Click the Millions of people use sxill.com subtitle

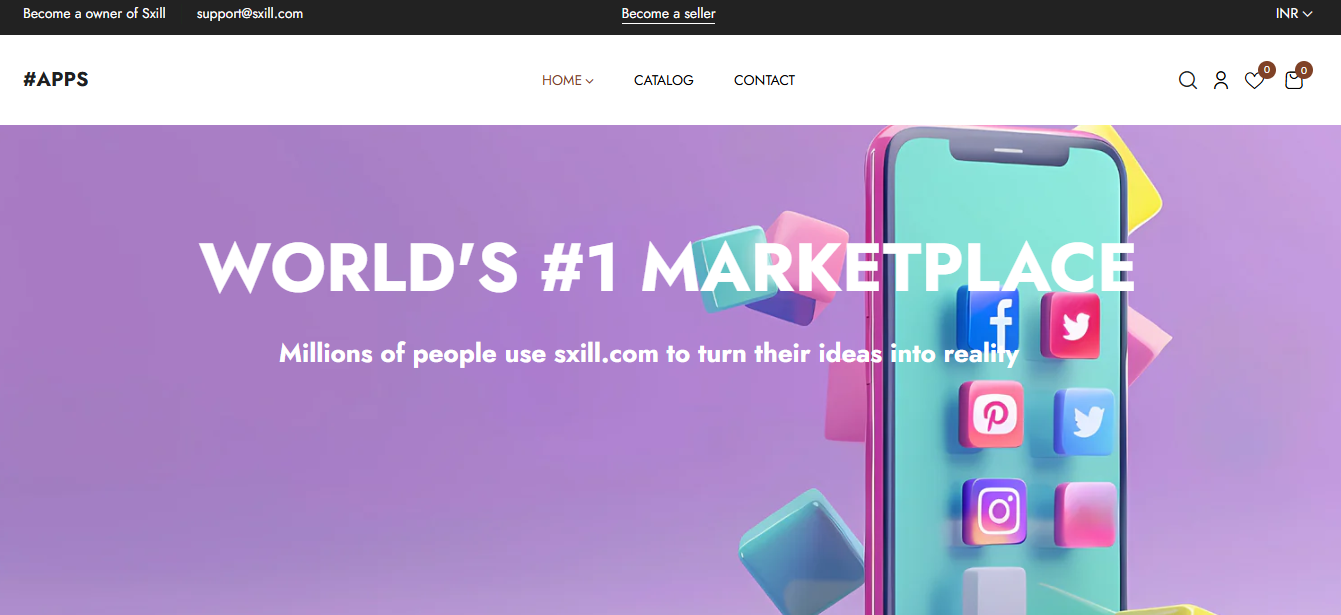coord(649,353)
